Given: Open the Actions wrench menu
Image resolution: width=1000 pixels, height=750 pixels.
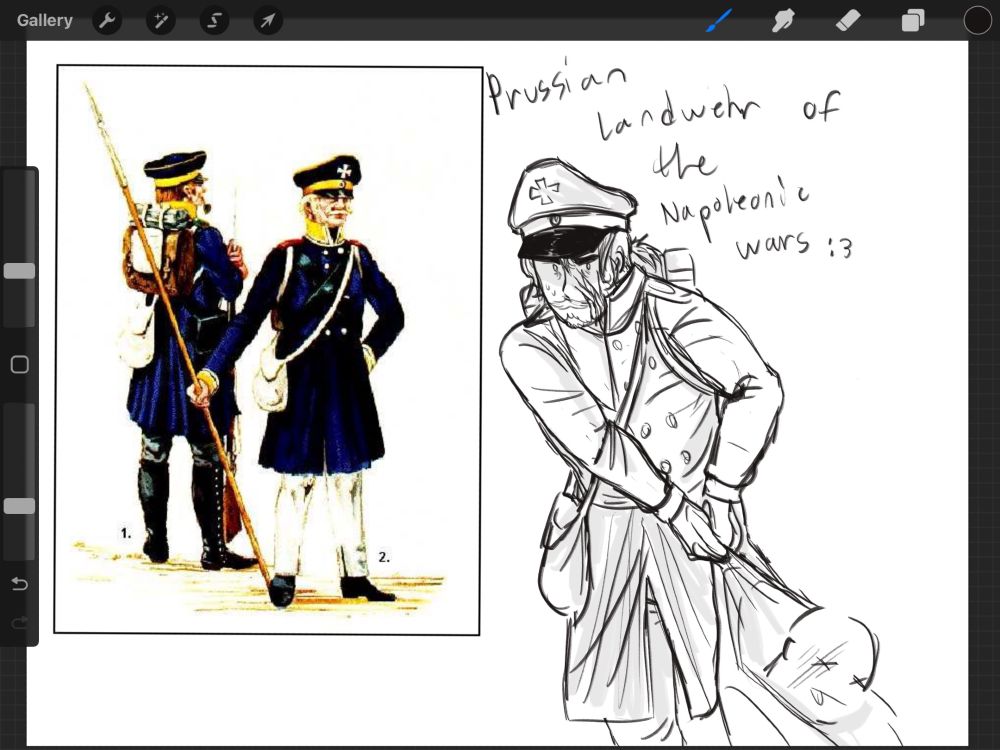Looking at the screenshot, I should (x=107, y=21).
